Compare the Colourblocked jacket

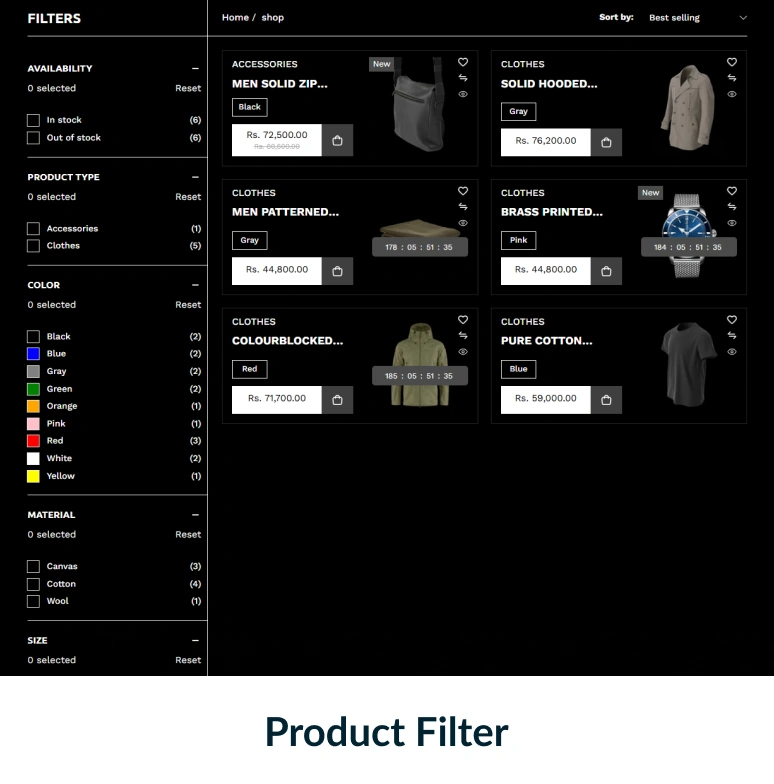(x=463, y=336)
